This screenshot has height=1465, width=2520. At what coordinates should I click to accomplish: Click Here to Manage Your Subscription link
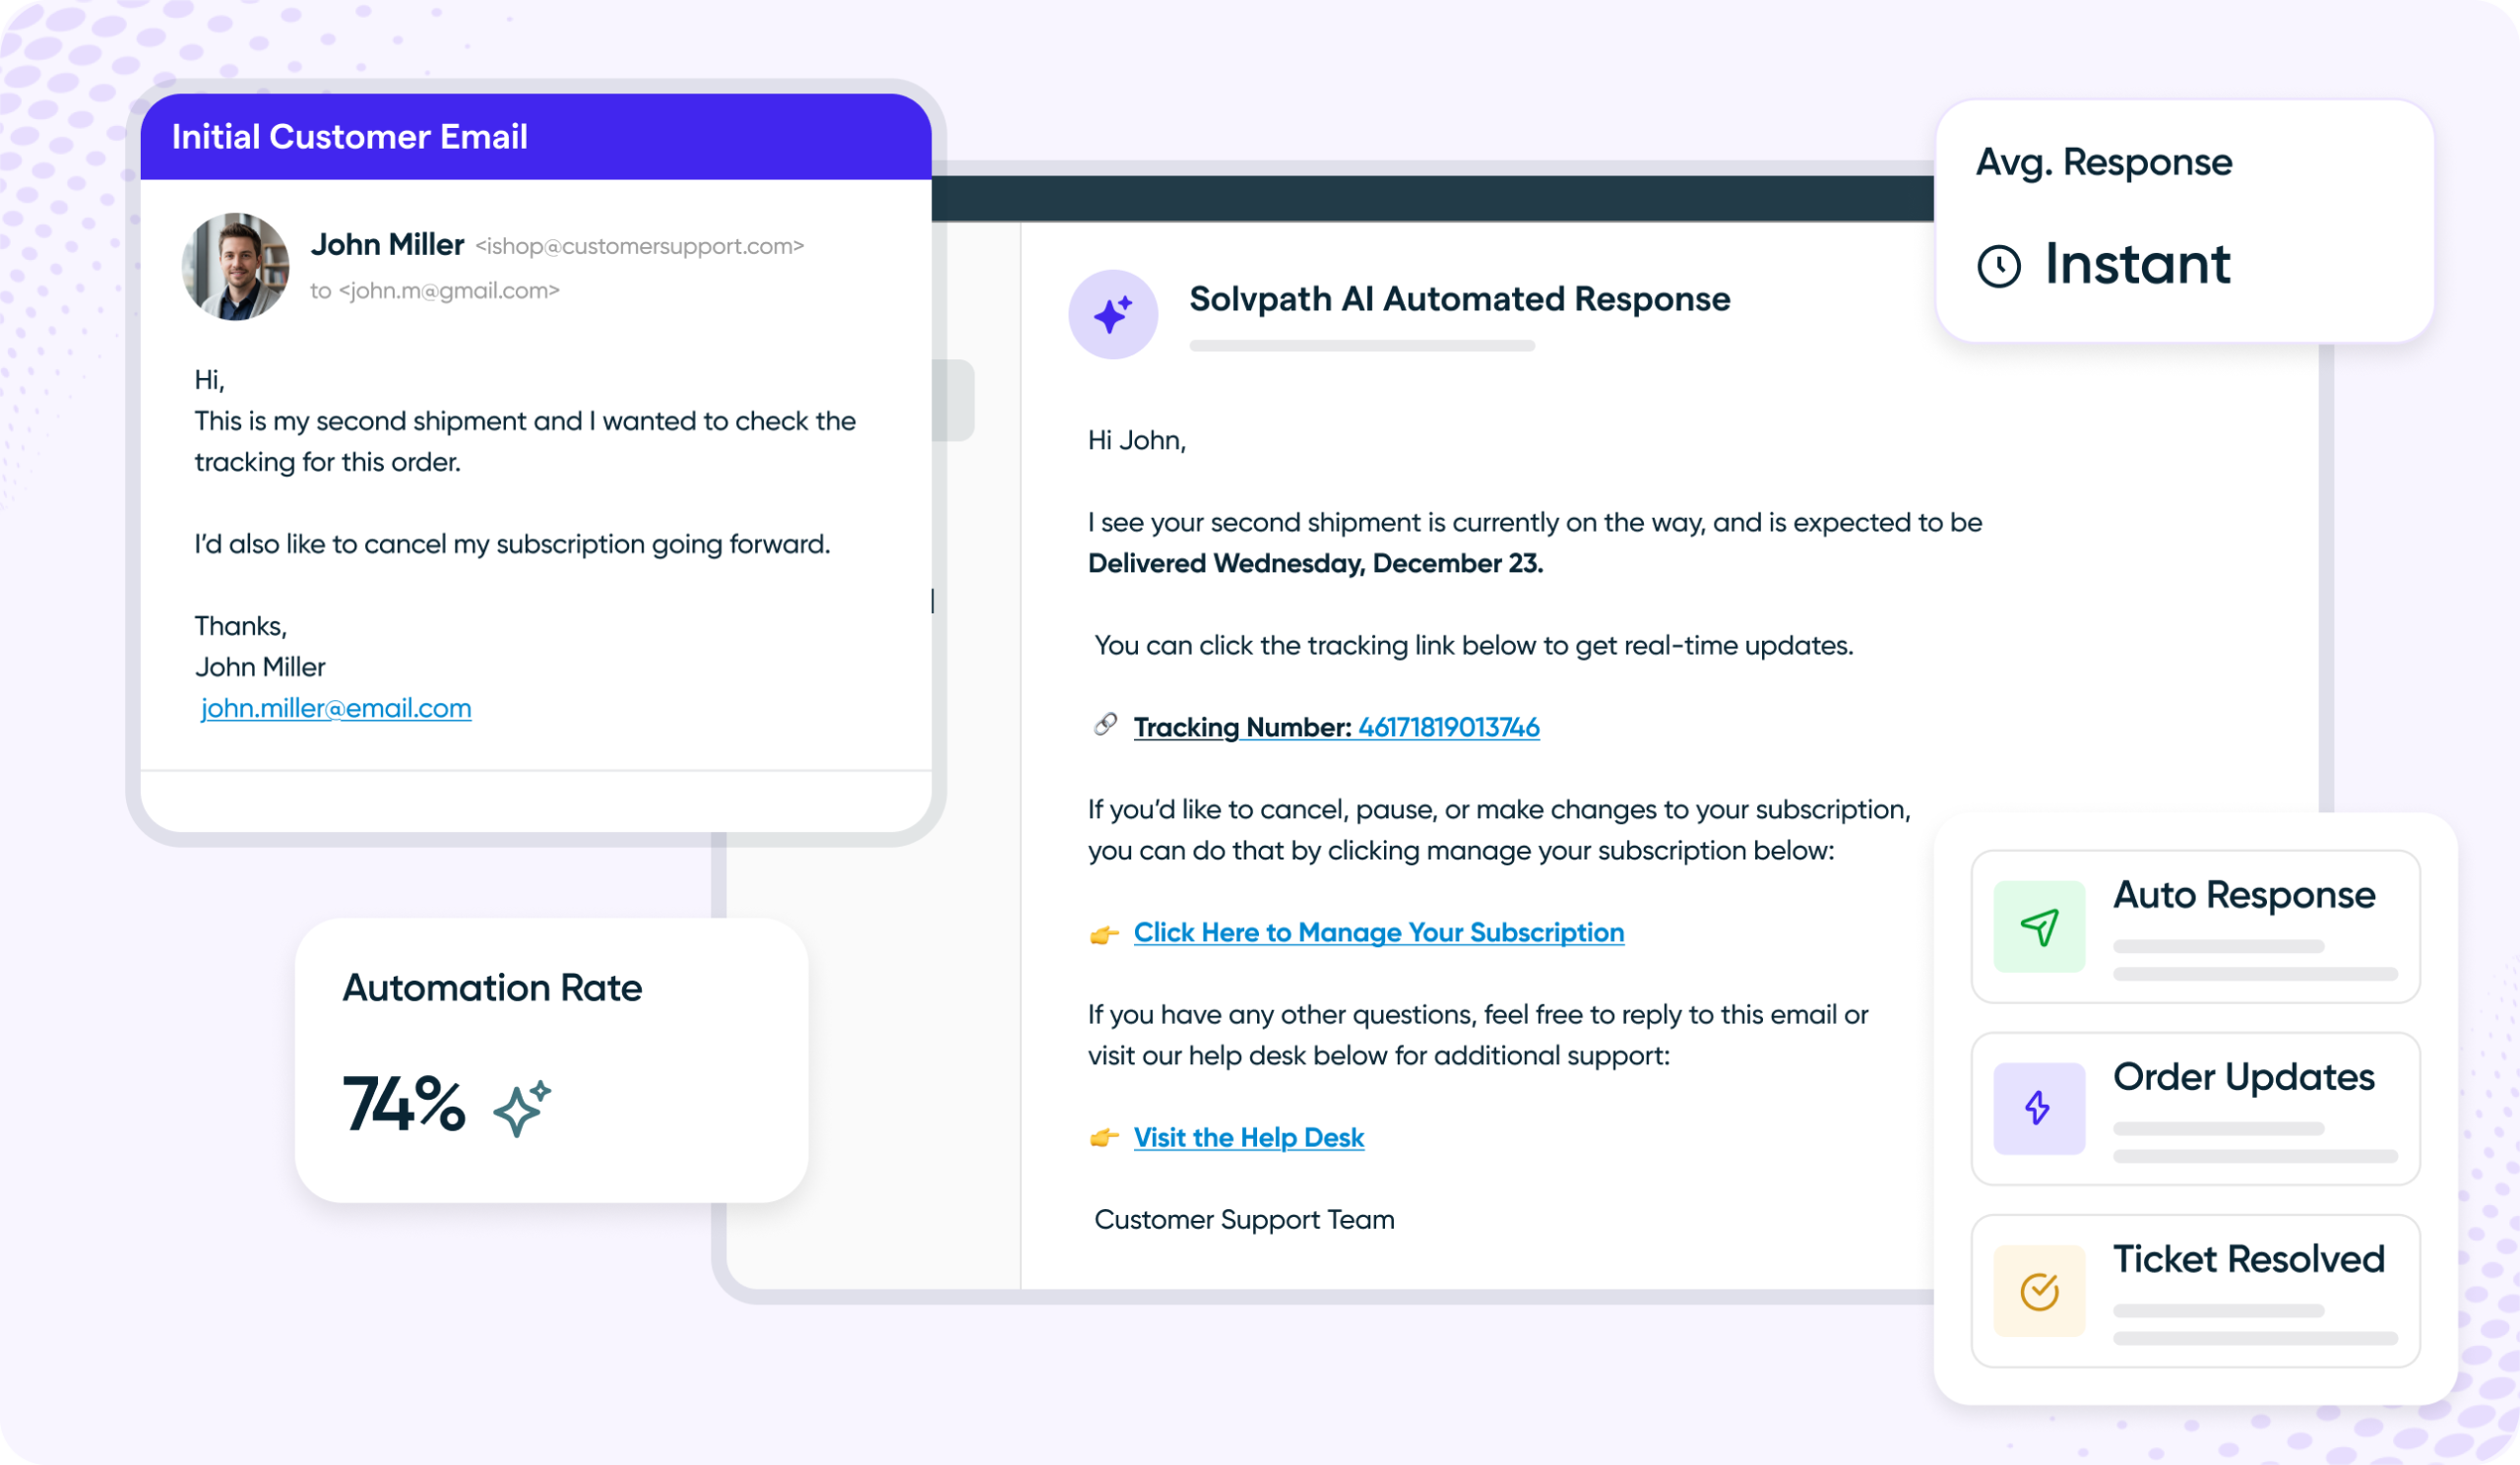pos(1378,932)
